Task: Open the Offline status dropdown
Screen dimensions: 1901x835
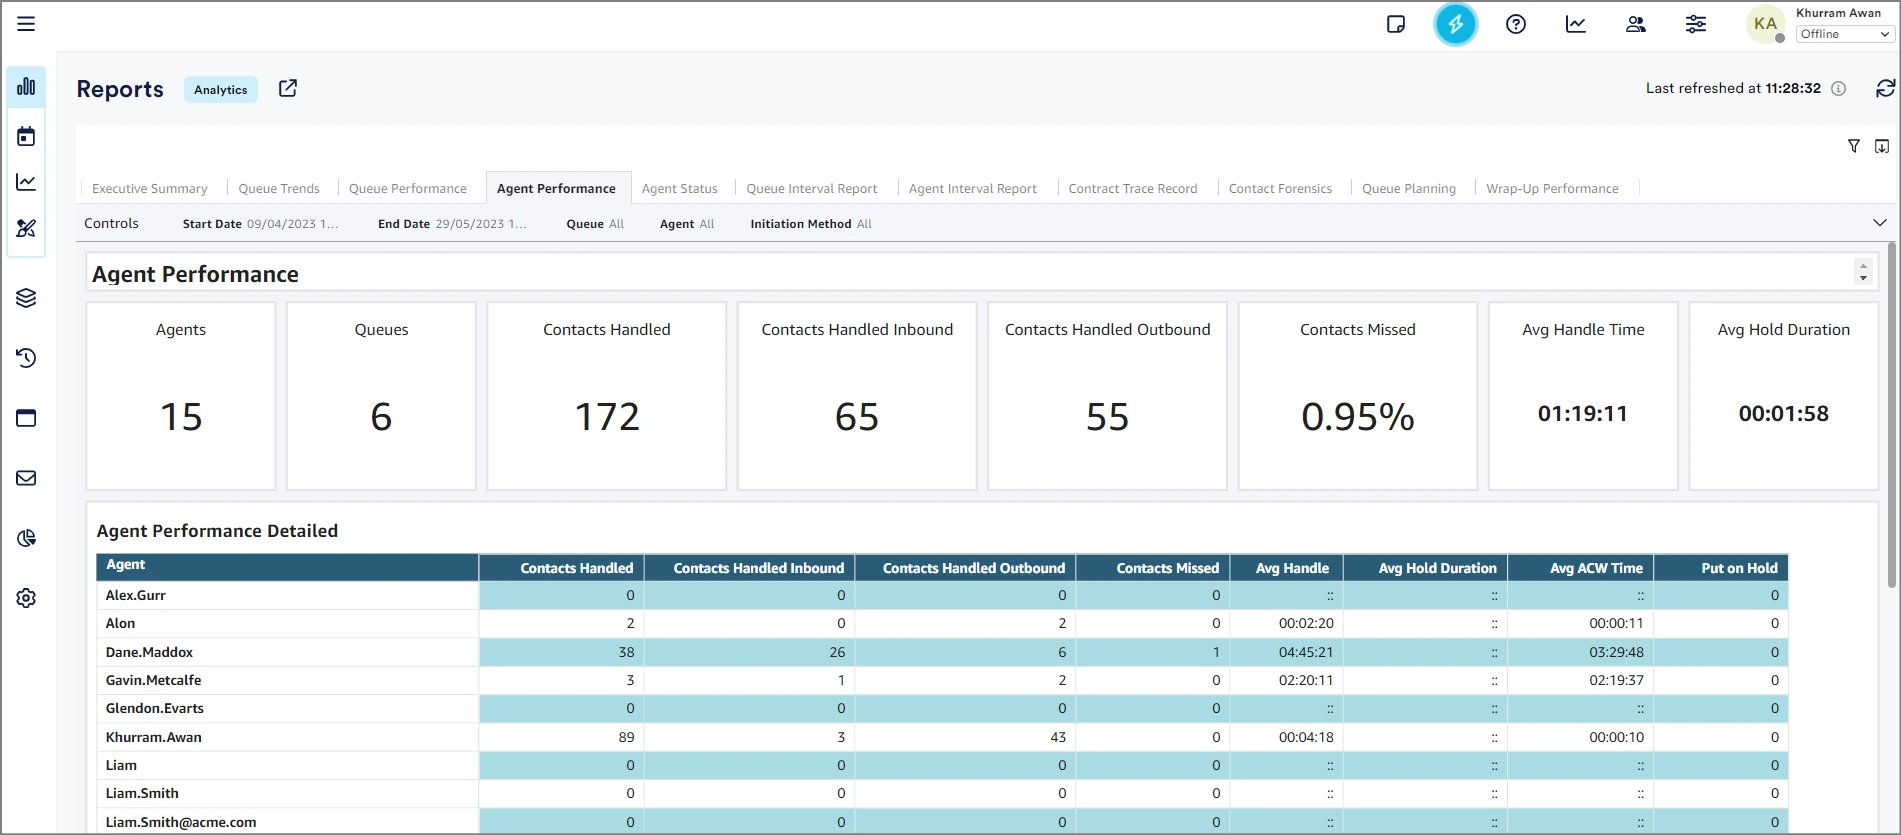Action: (1844, 34)
